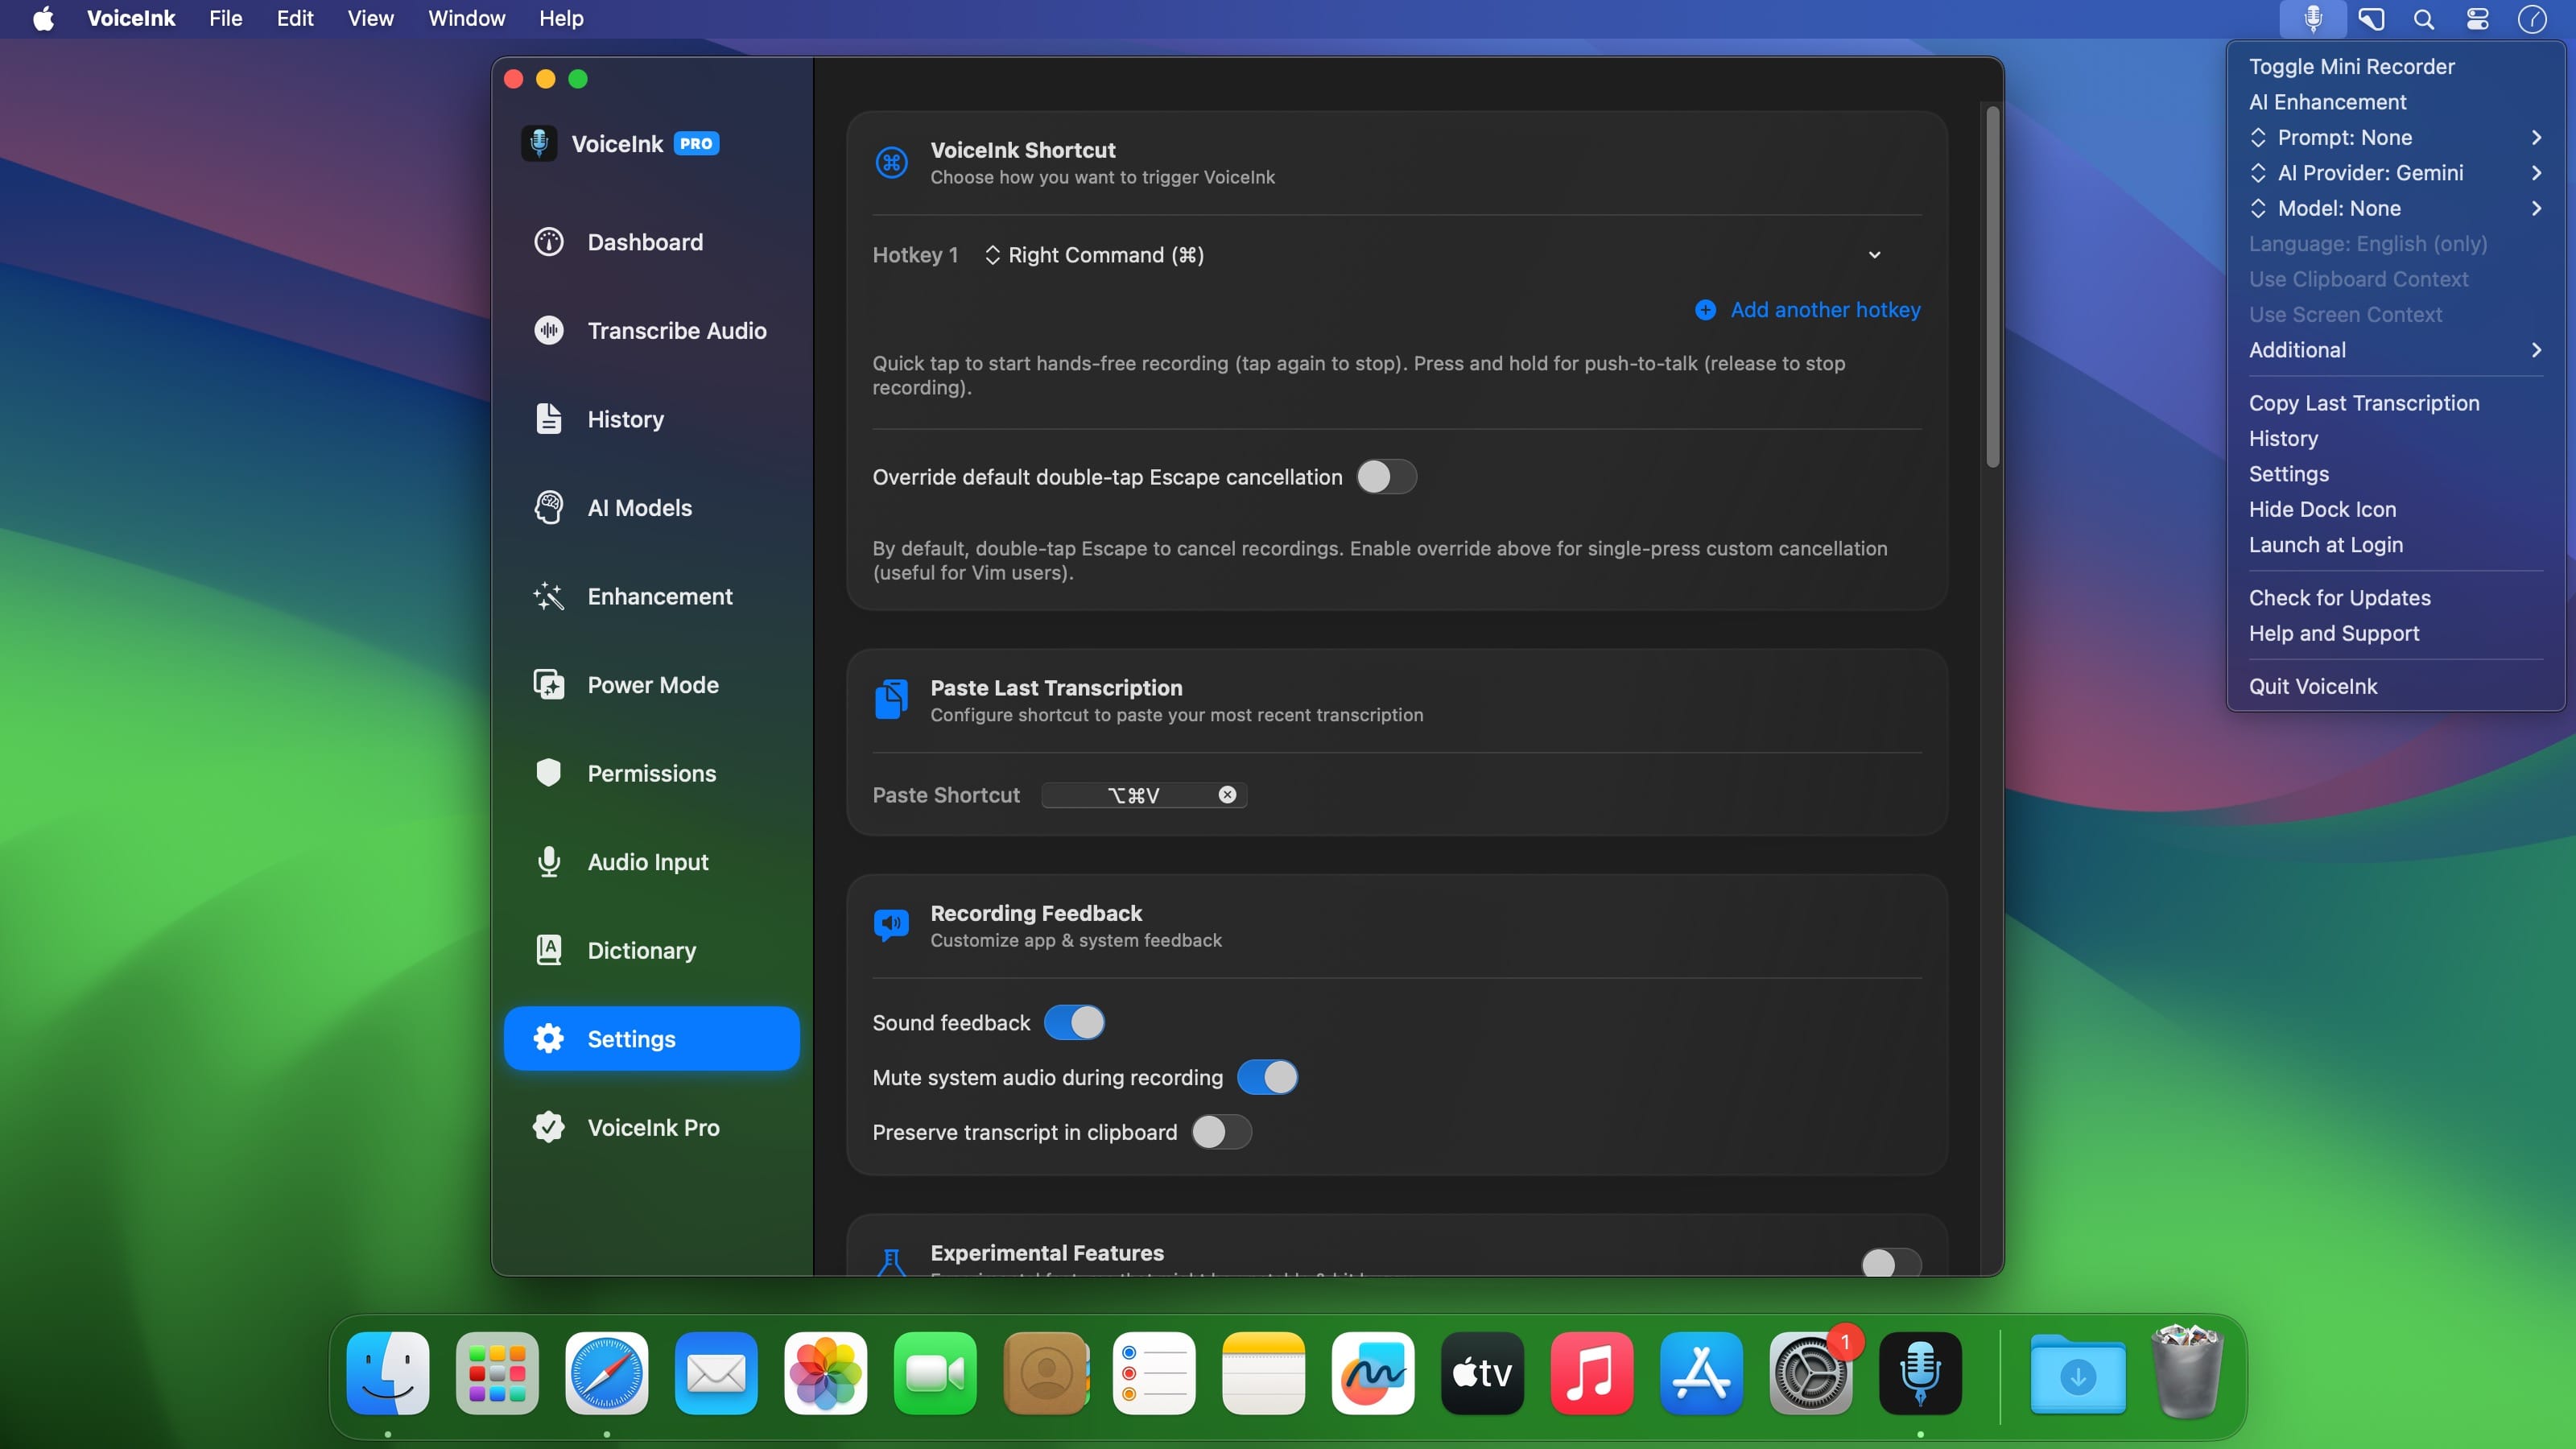Select the Dictionary book icon
Screen dimensions: 2576x1449
click(548, 950)
